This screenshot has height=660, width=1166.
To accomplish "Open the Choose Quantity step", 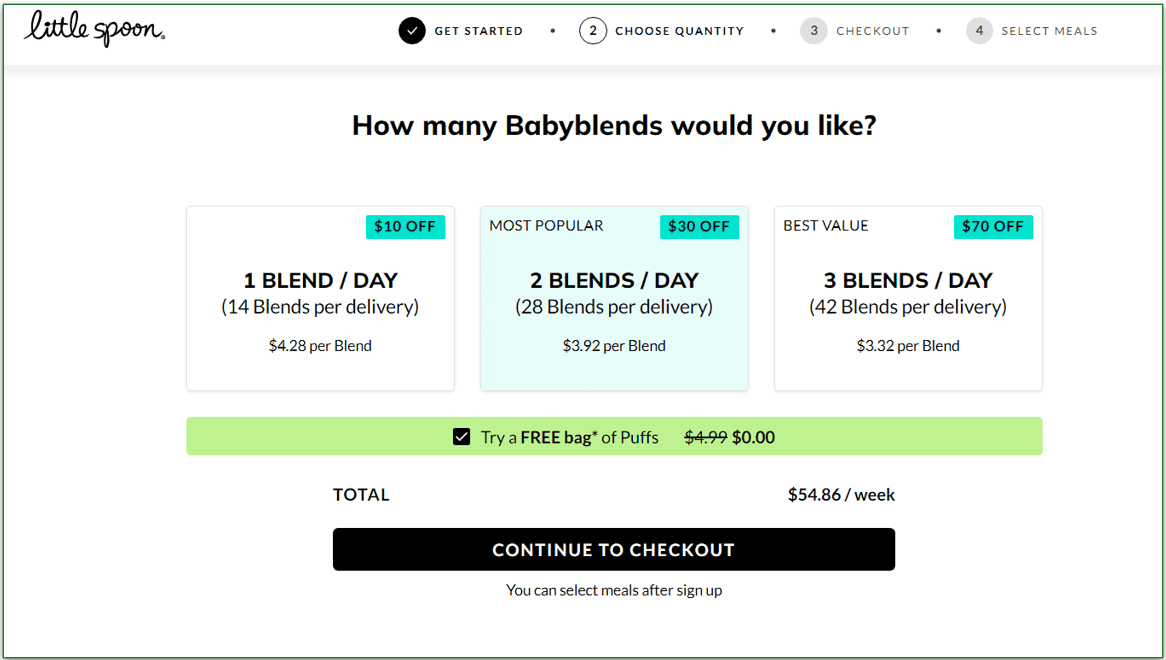I will 677,31.
